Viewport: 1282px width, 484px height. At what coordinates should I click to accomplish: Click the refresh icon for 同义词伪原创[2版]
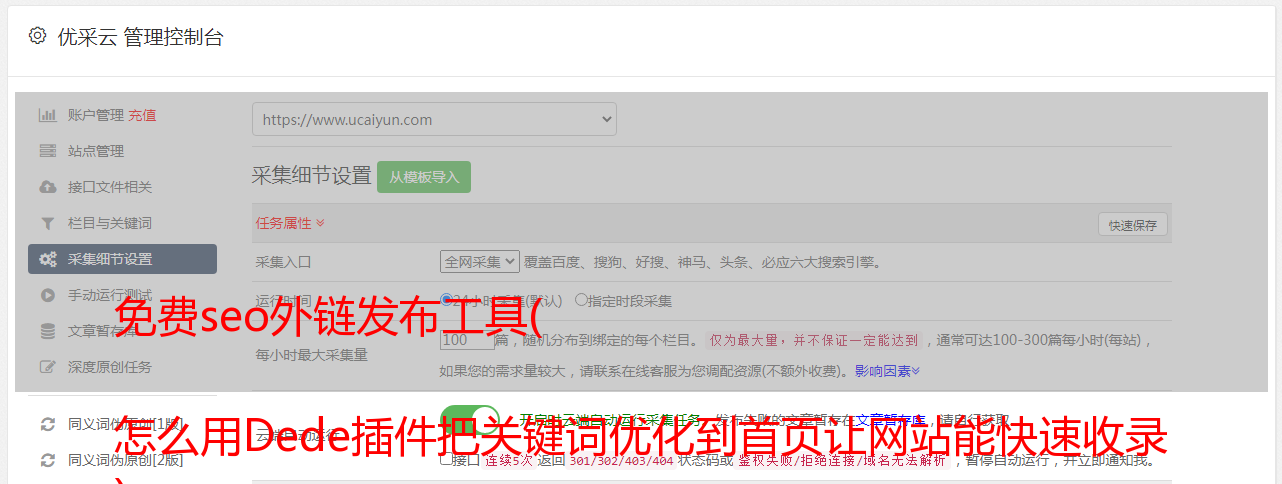pyautogui.click(x=47, y=460)
